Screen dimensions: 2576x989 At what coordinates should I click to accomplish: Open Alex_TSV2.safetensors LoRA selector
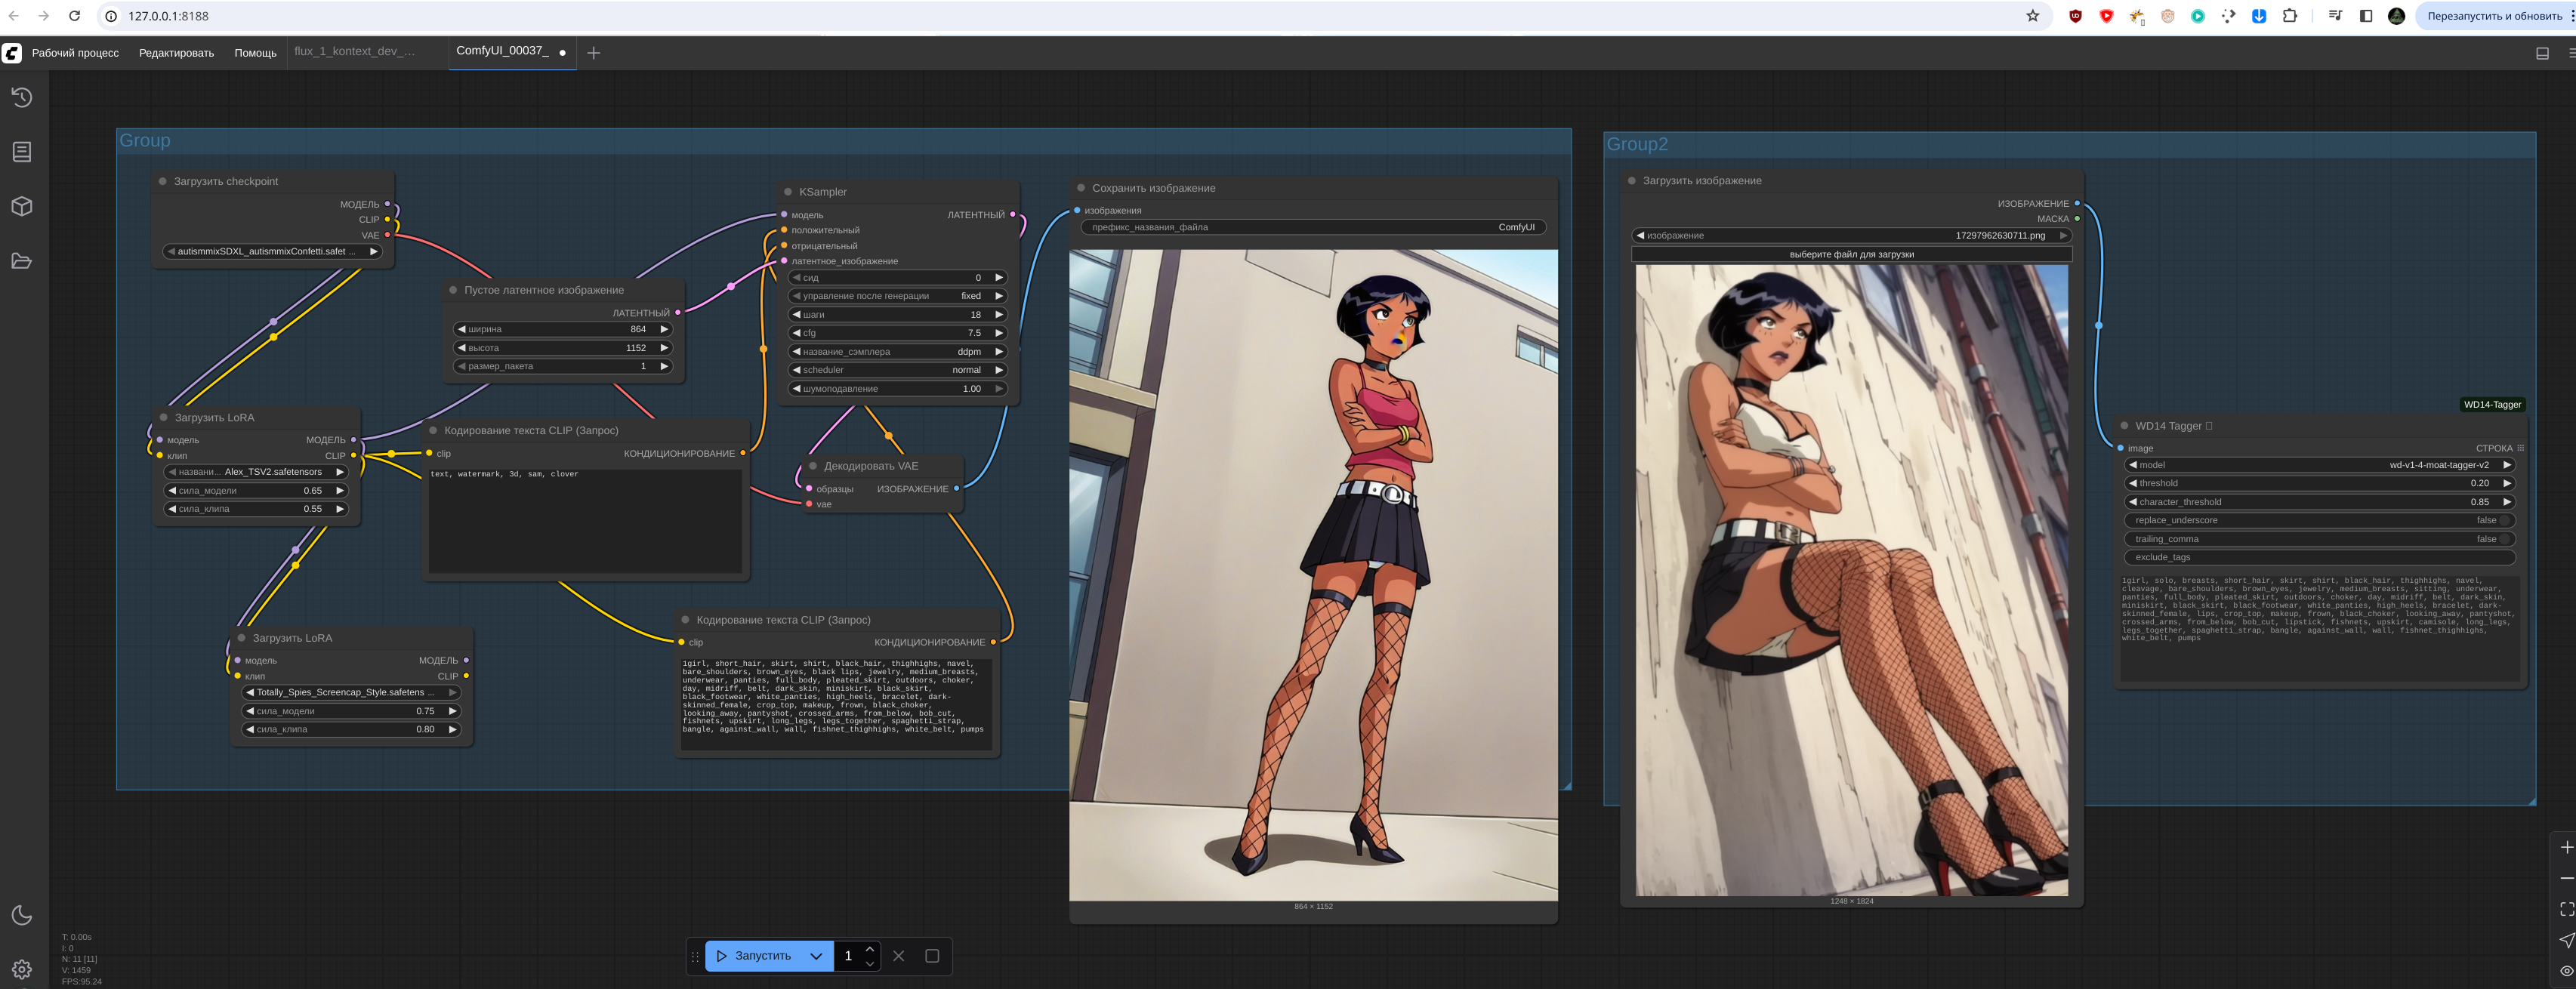click(x=256, y=472)
